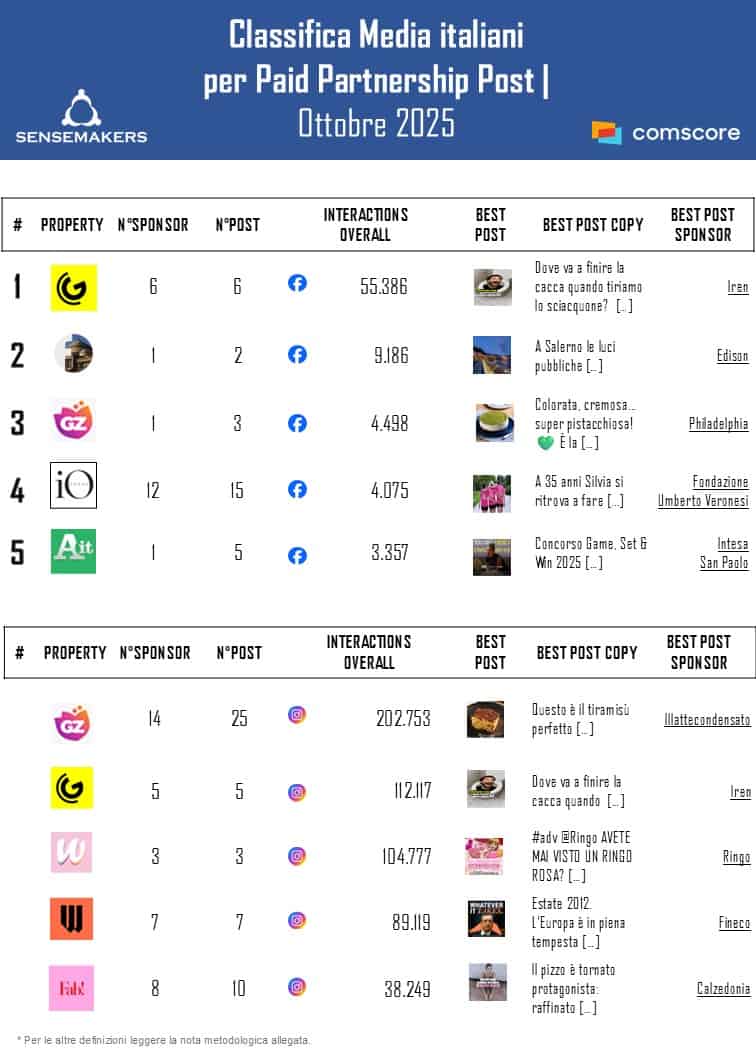Image resolution: width=756 pixels, height=1058 pixels.
Task: View the pistachio dessert post thumbnail
Action: click(492, 423)
